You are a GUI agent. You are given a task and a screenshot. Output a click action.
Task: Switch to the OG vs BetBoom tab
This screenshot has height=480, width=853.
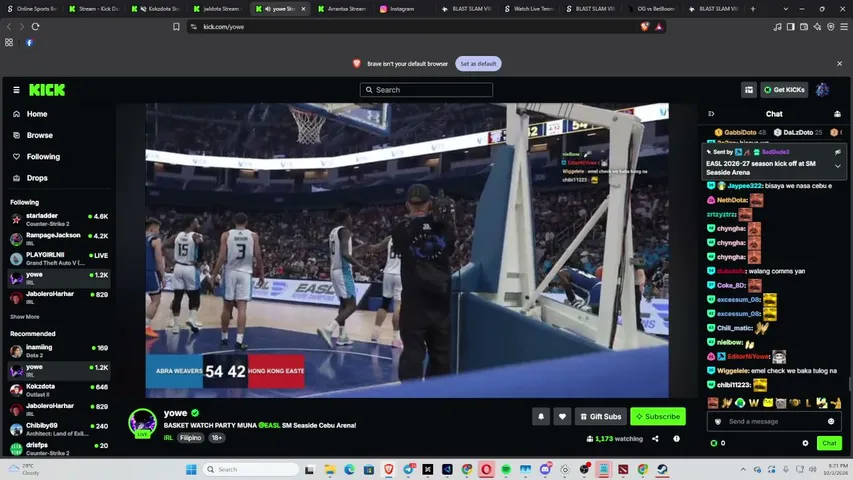click(651, 9)
